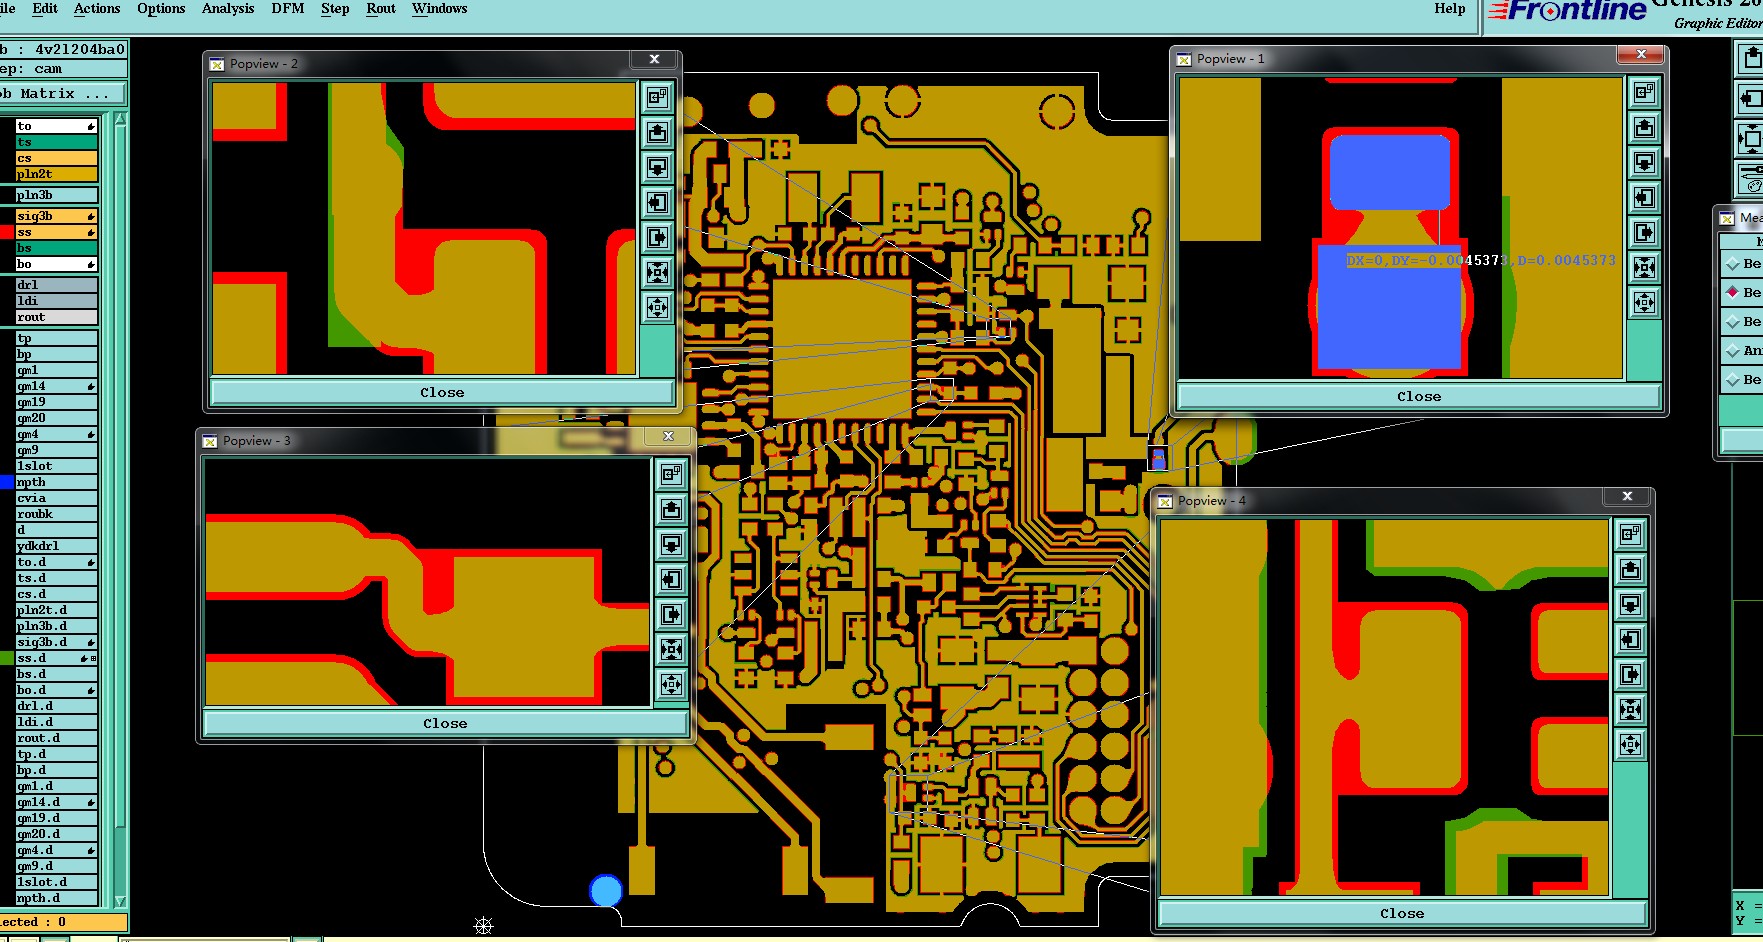Click pan-down icon in Popview 2
The image size is (1763, 942).
(657, 167)
